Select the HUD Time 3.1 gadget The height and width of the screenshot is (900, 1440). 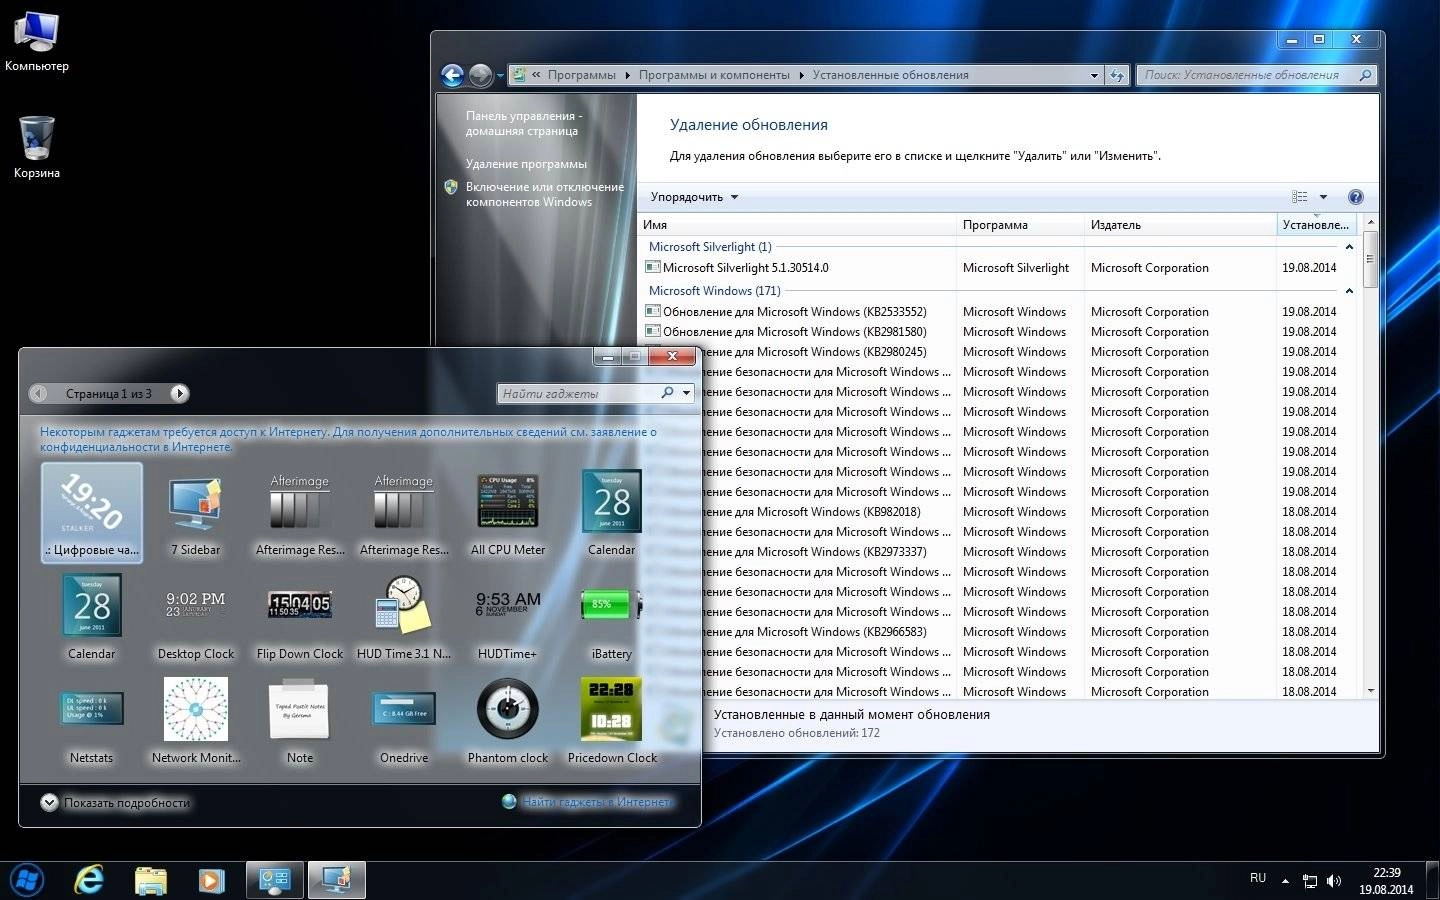click(404, 617)
